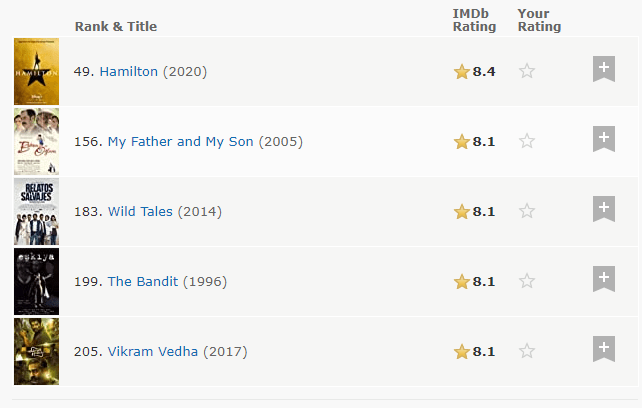The width and height of the screenshot is (642, 408).
Task: Click Vikram Vedha's empty rating star
Action: (527, 351)
